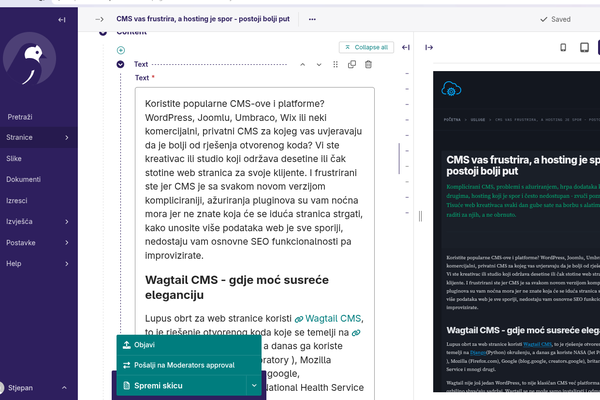Collapse the editor minimap side panel arrow
The image size is (600, 400).
406,47
